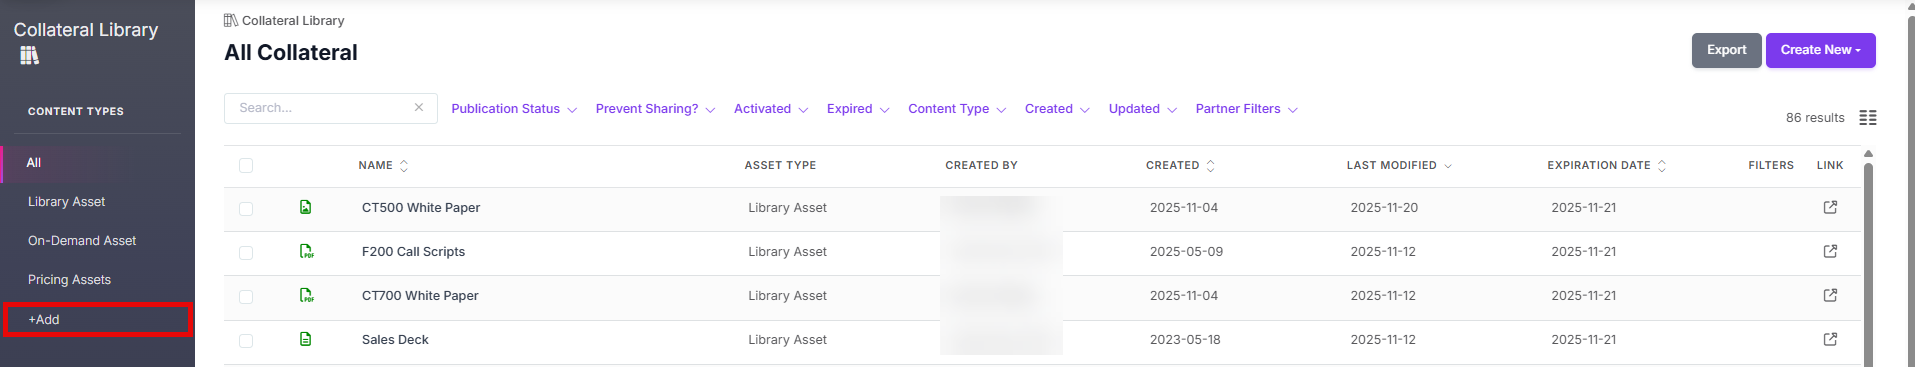Open the CT500 White Paper entry
The image size is (1915, 367).
coord(421,208)
